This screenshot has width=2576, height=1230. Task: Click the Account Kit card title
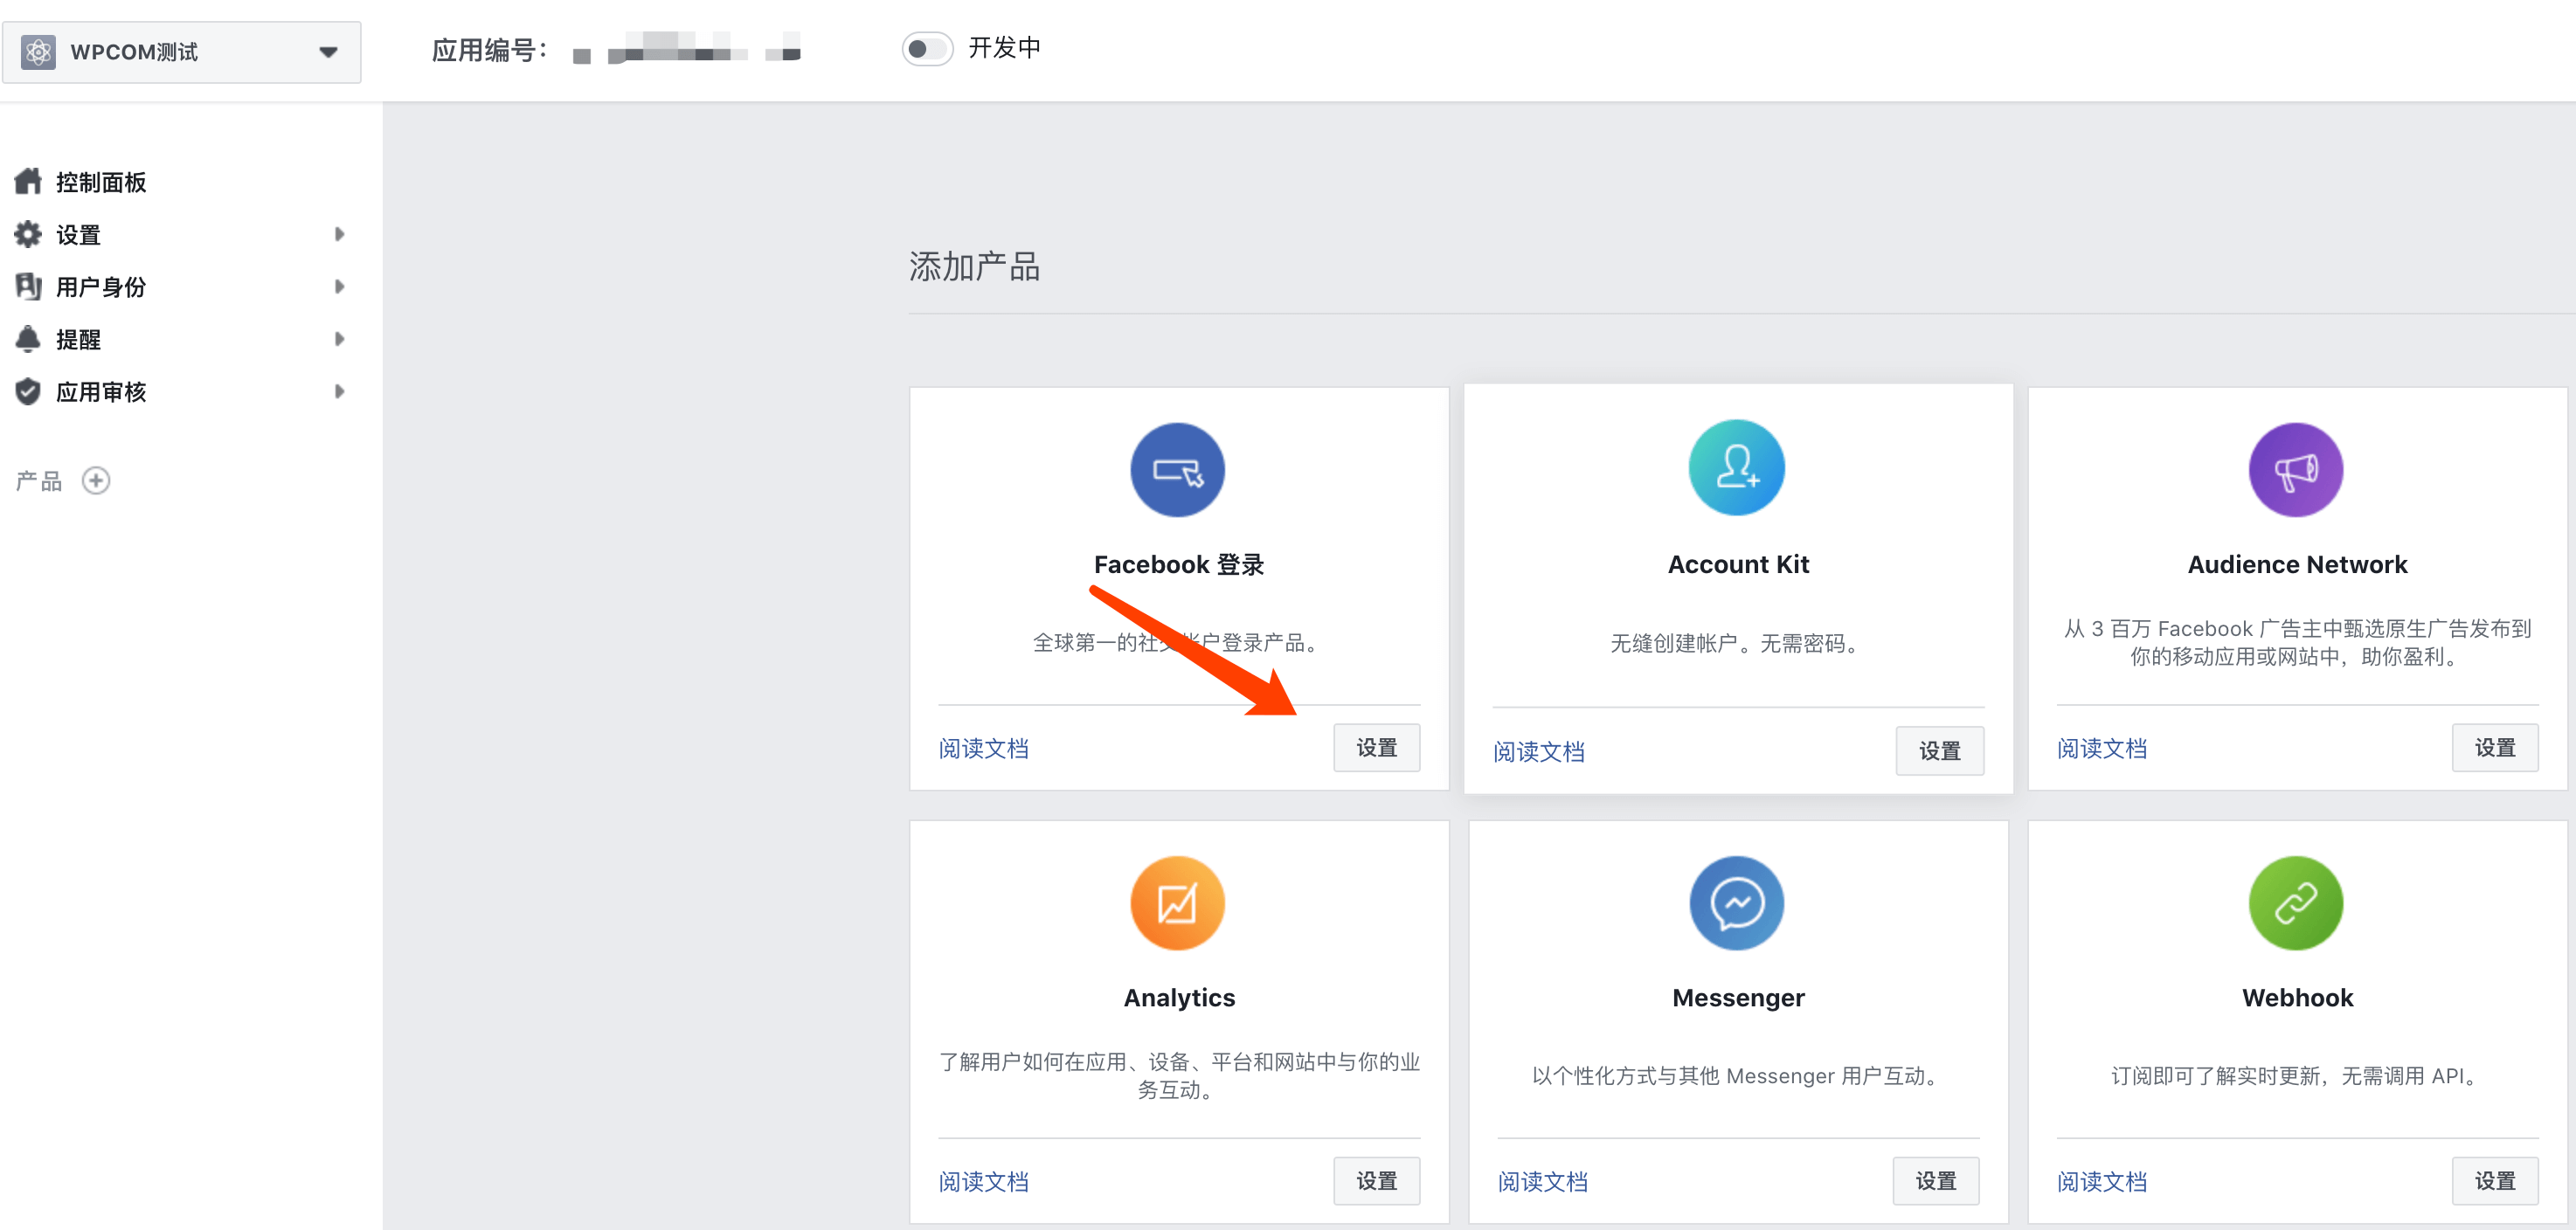(x=1738, y=565)
